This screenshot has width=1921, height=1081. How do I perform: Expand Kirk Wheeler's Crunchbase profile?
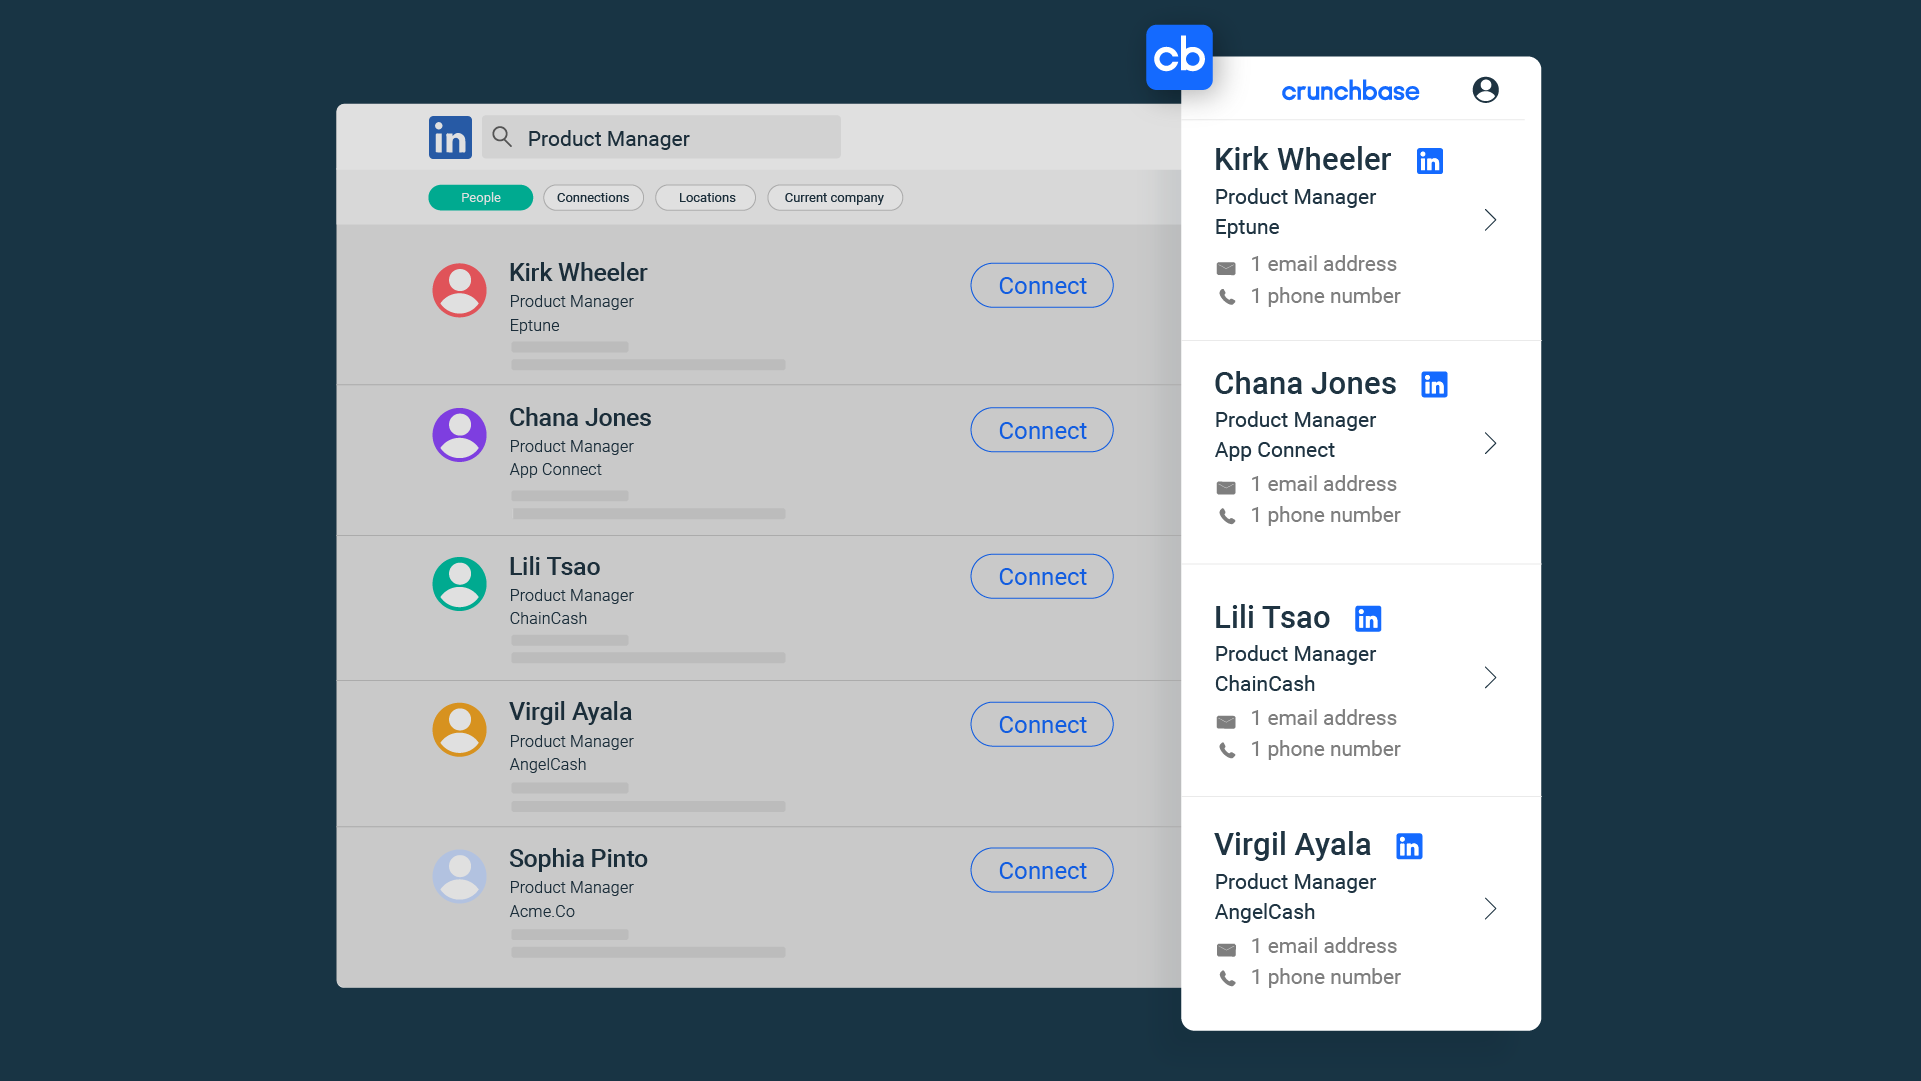click(1488, 219)
